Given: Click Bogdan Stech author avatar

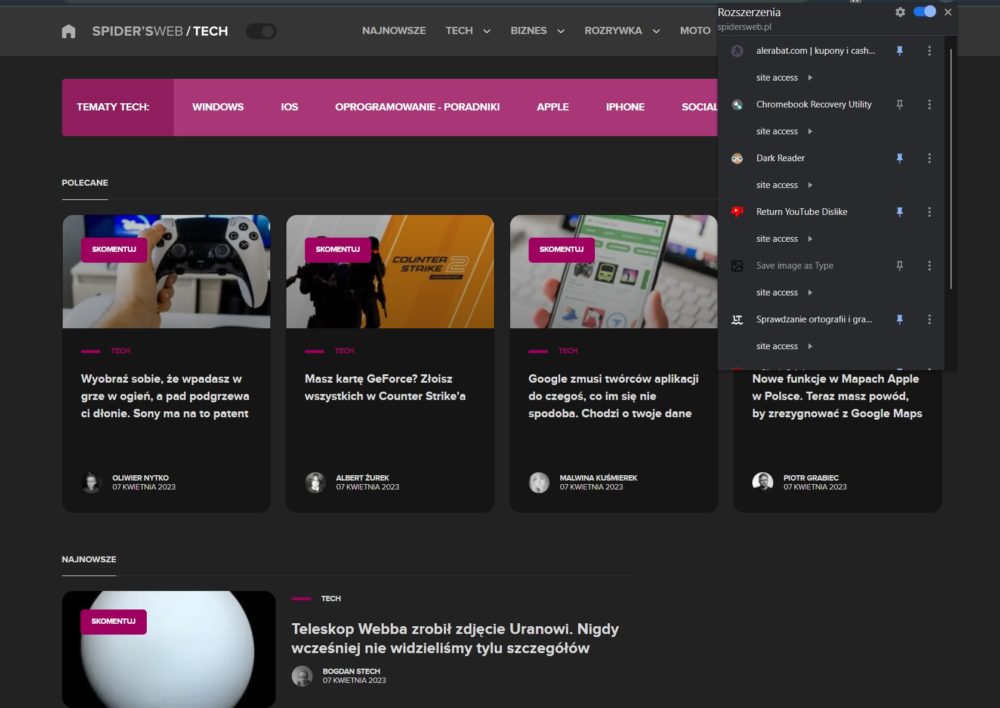Looking at the screenshot, I should (x=302, y=676).
